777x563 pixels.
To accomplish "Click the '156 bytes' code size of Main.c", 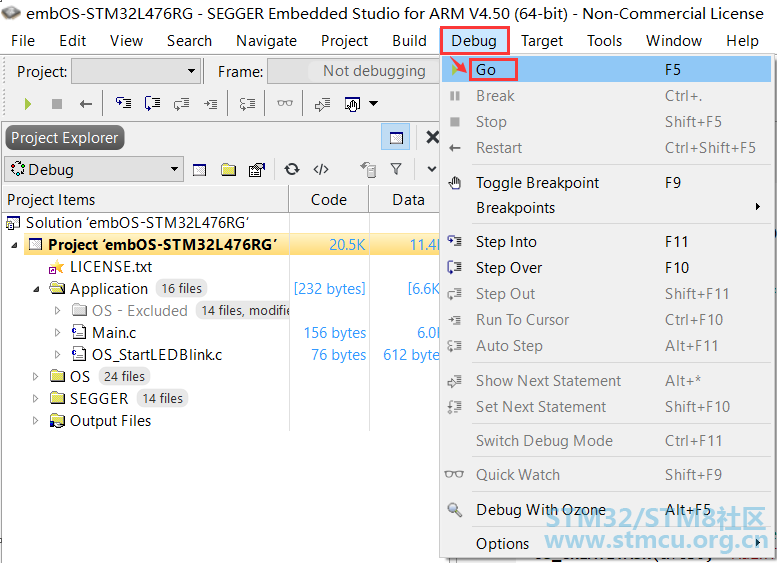I will tap(334, 333).
